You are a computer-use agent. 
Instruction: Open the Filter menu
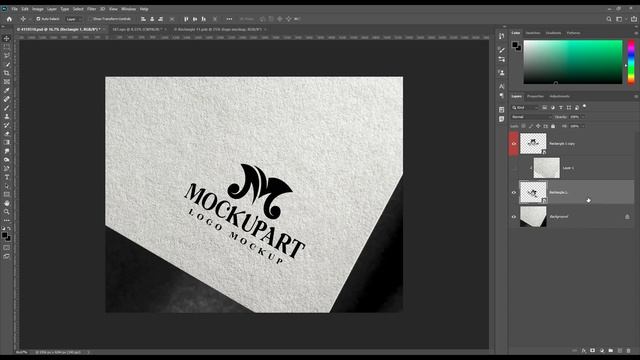pyautogui.click(x=91, y=9)
